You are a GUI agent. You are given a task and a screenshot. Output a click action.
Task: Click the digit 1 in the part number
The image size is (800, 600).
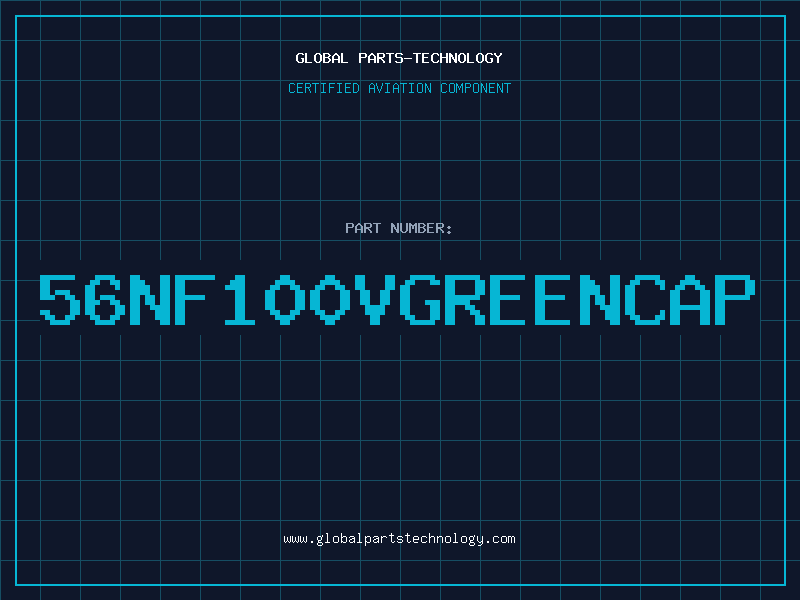[240, 299]
